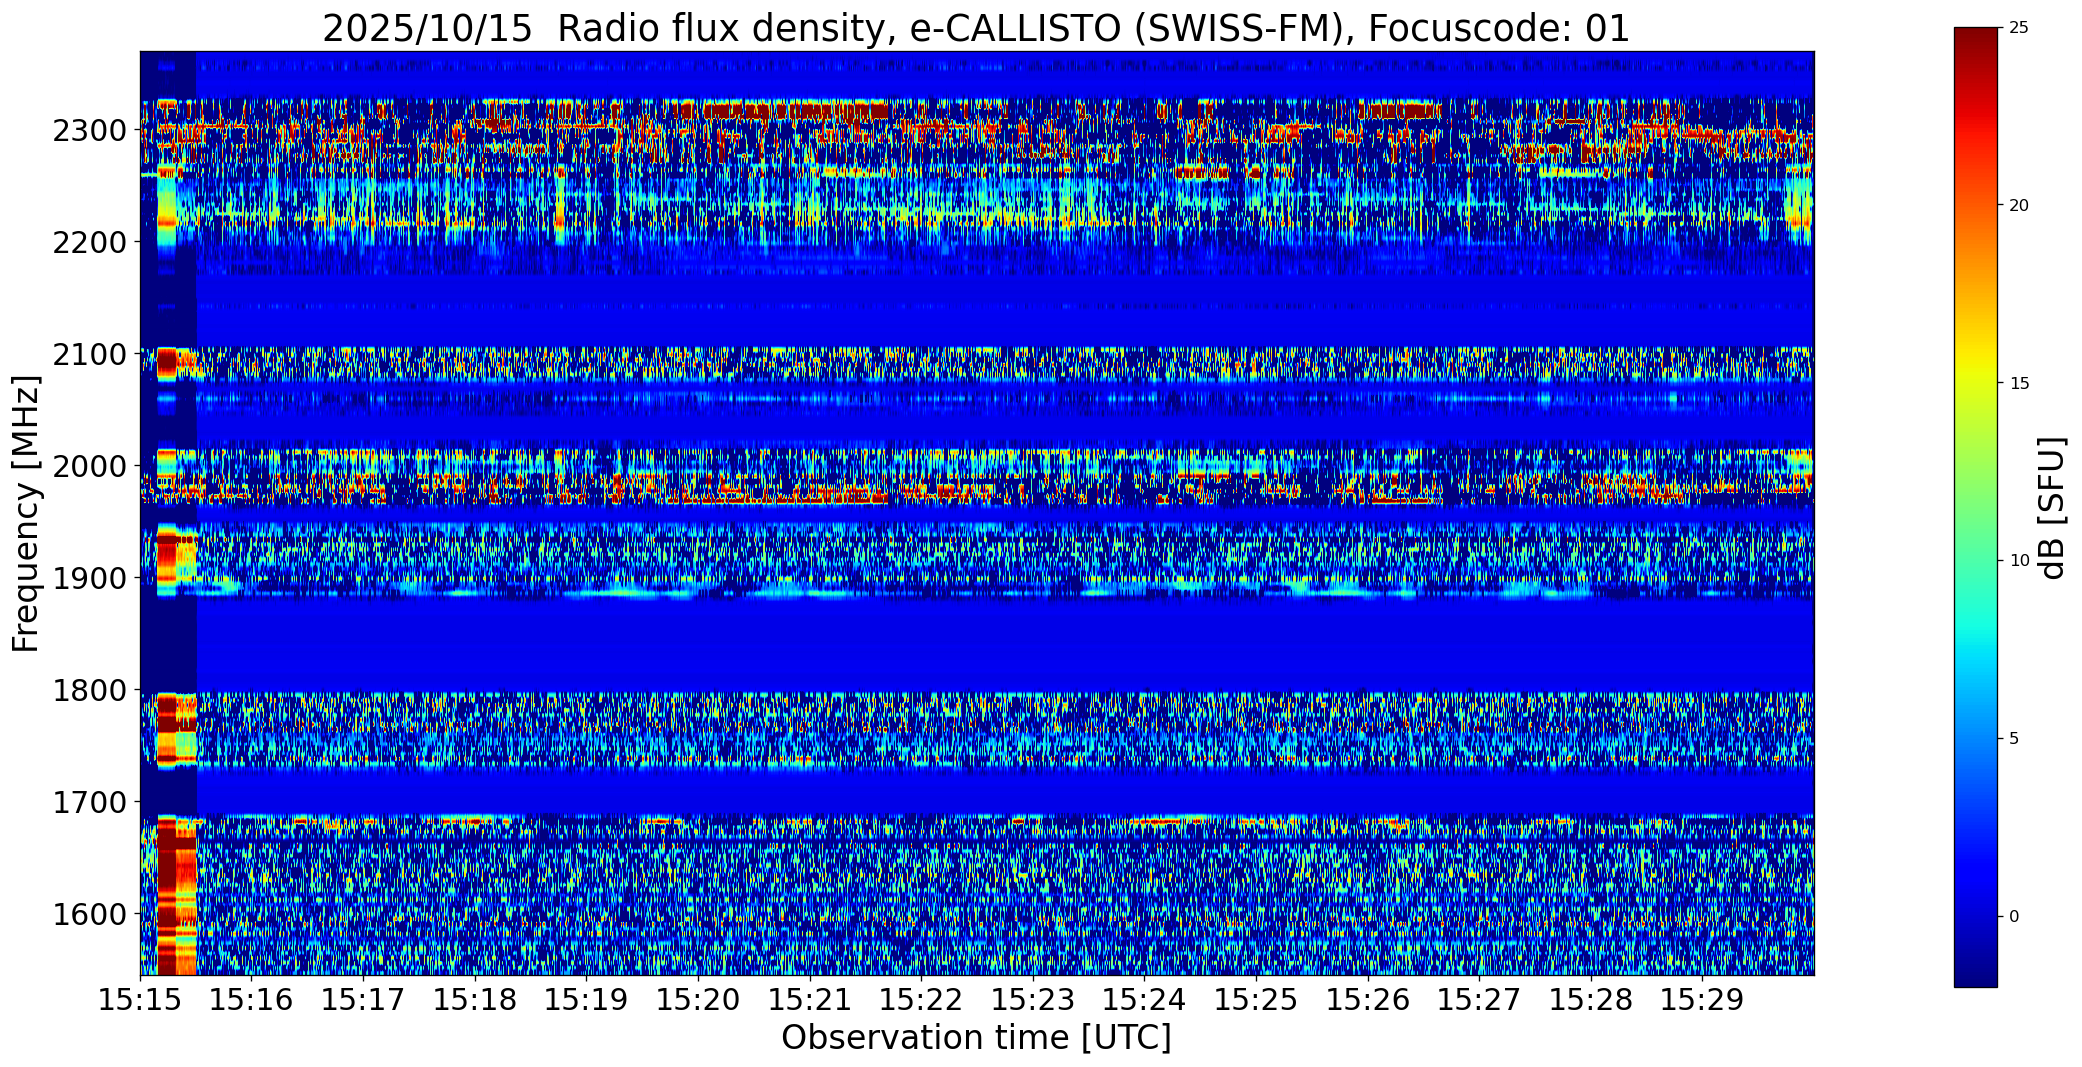This screenshot has height=1067, width=2082.
Task: Click the colorbar tick label 20
Action: click(x=2019, y=206)
